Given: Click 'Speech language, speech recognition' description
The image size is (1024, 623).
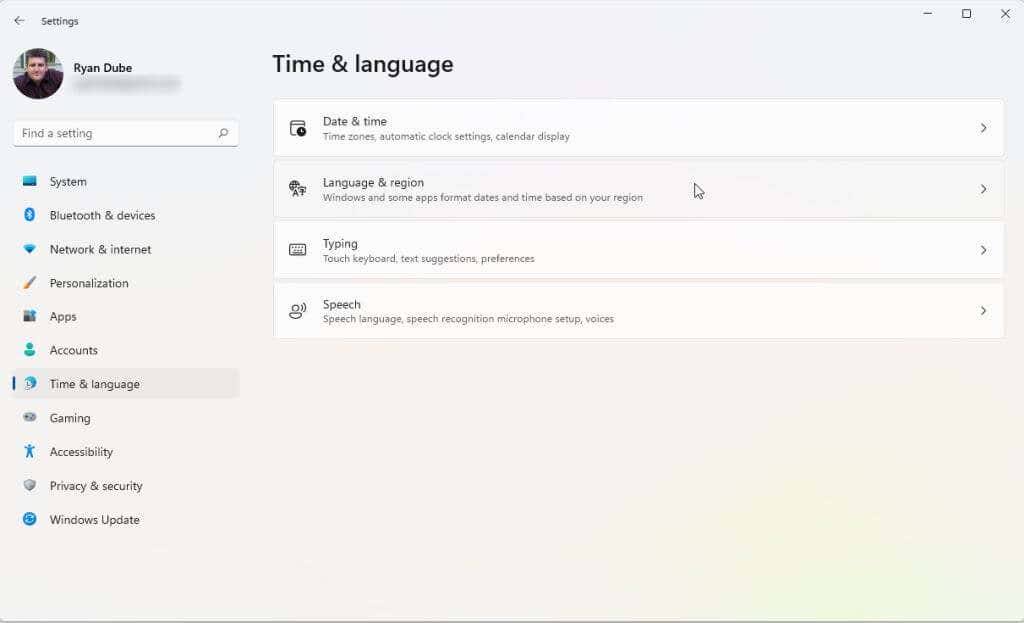Looking at the screenshot, I should click(x=468, y=319).
